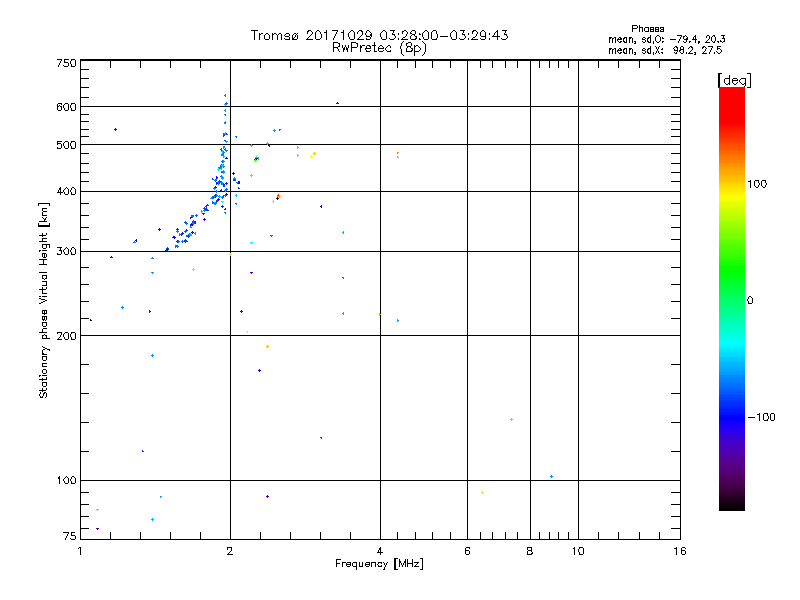Click the yellow band of the colorbar

click(x=731, y=195)
